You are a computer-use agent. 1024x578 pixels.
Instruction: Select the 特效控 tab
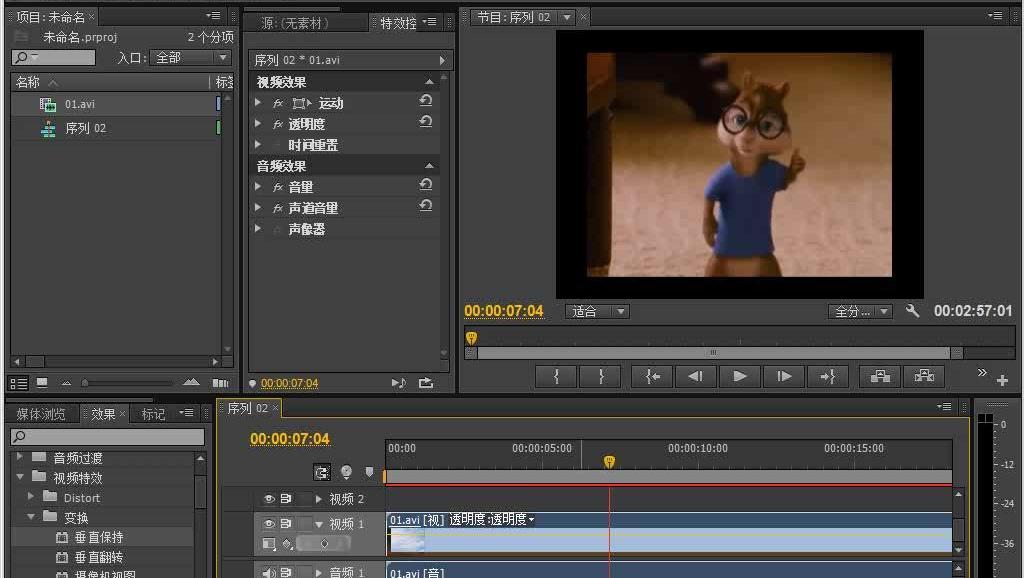[x=398, y=24]
